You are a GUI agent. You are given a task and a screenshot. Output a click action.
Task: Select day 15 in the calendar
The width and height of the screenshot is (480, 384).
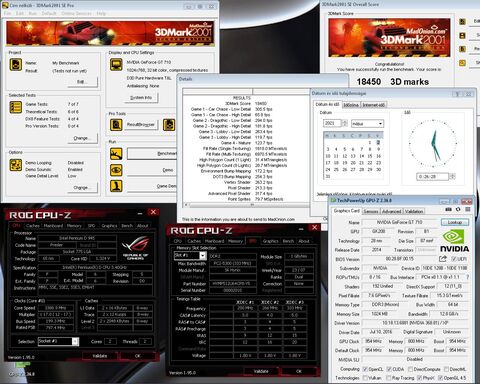tap(370, 156)
